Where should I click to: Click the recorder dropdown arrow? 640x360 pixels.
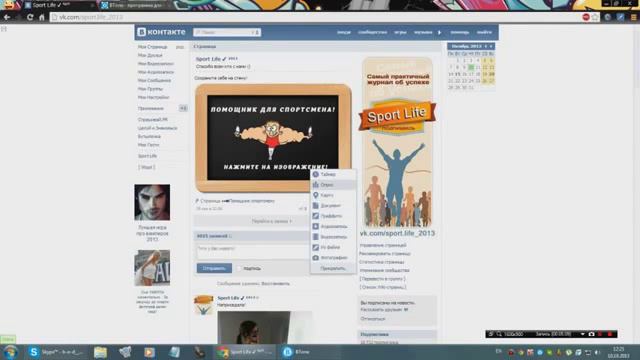[582, 334]
